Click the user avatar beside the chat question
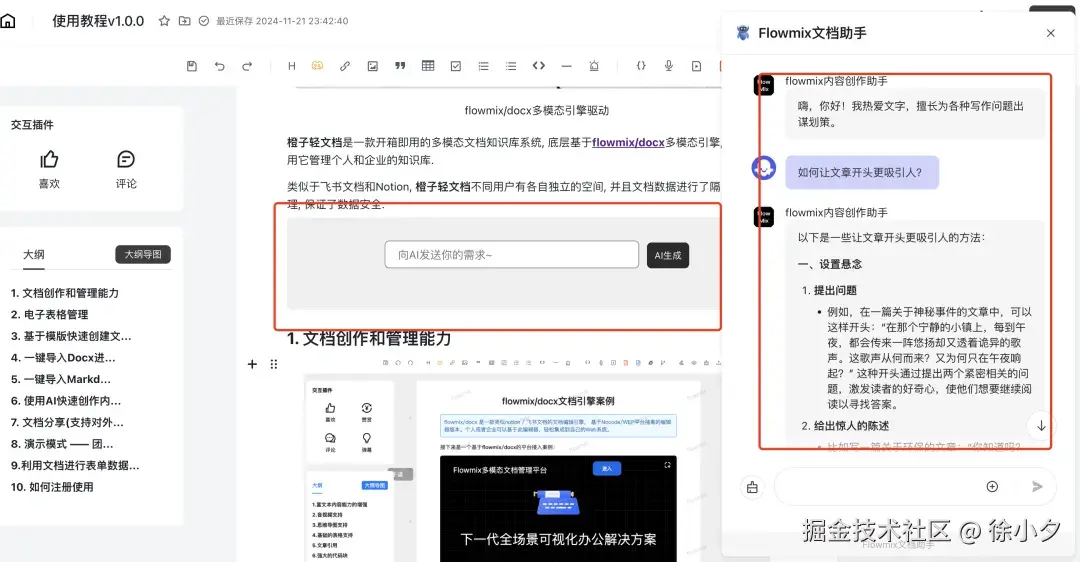The width and height of the screenshot is (1080, 562). coord(763,167)
